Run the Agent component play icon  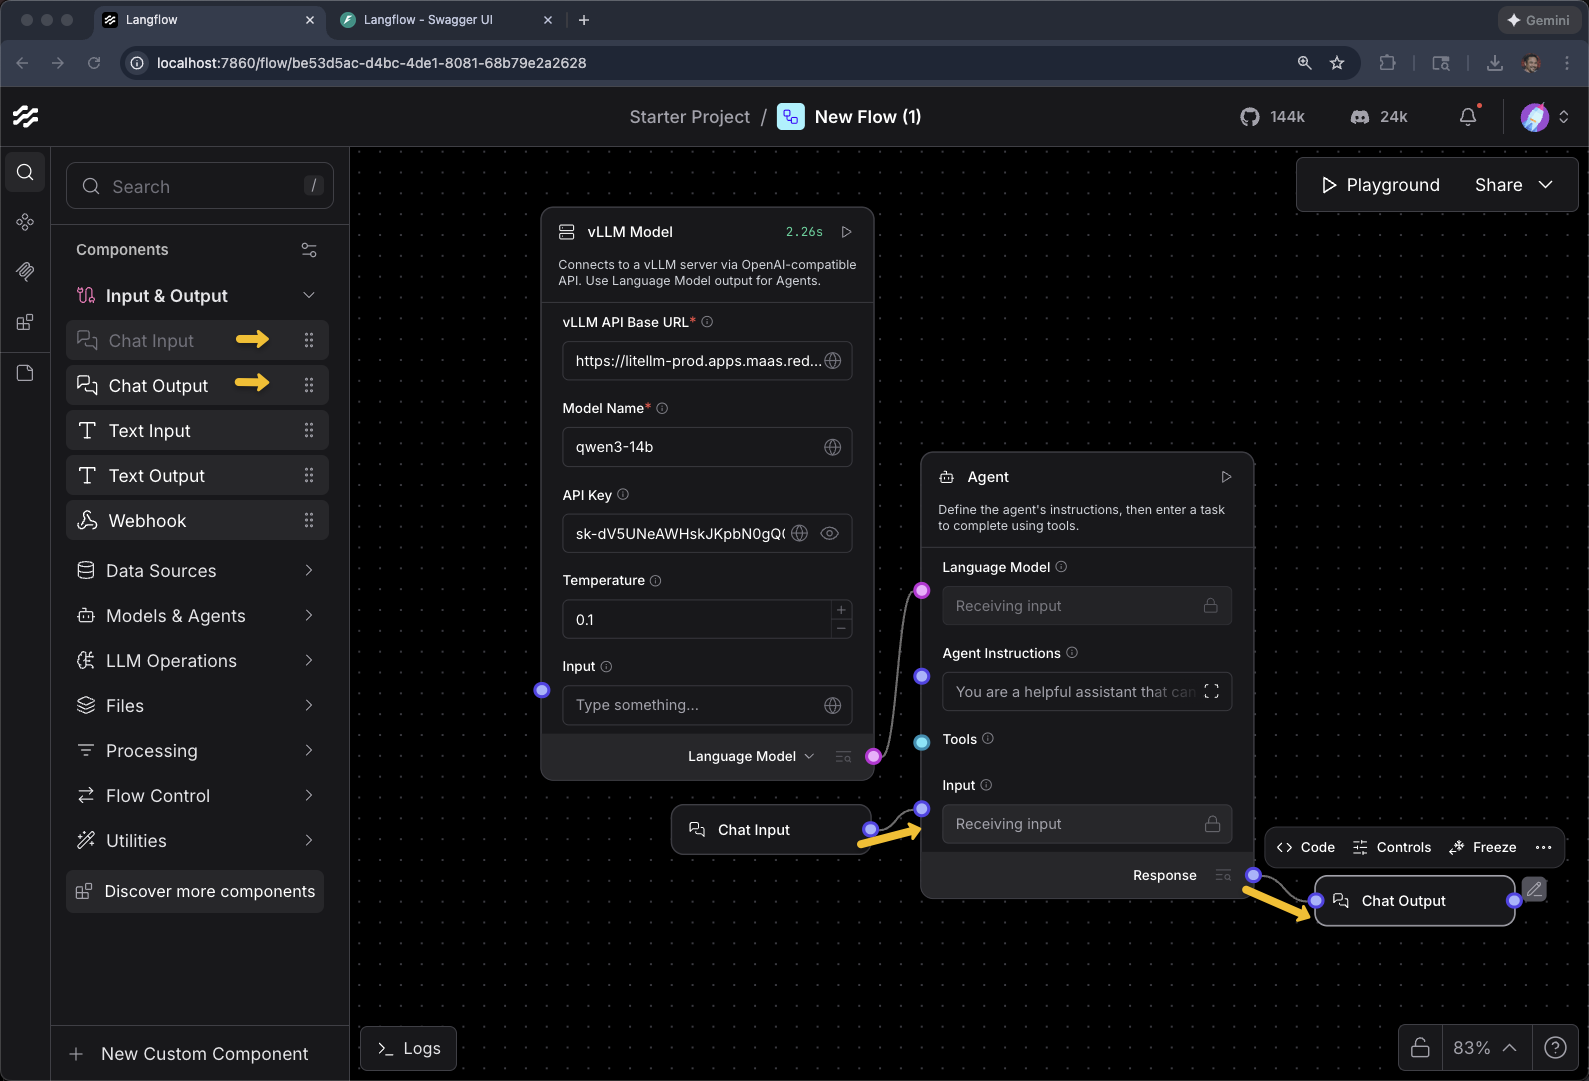[1226, 477]
